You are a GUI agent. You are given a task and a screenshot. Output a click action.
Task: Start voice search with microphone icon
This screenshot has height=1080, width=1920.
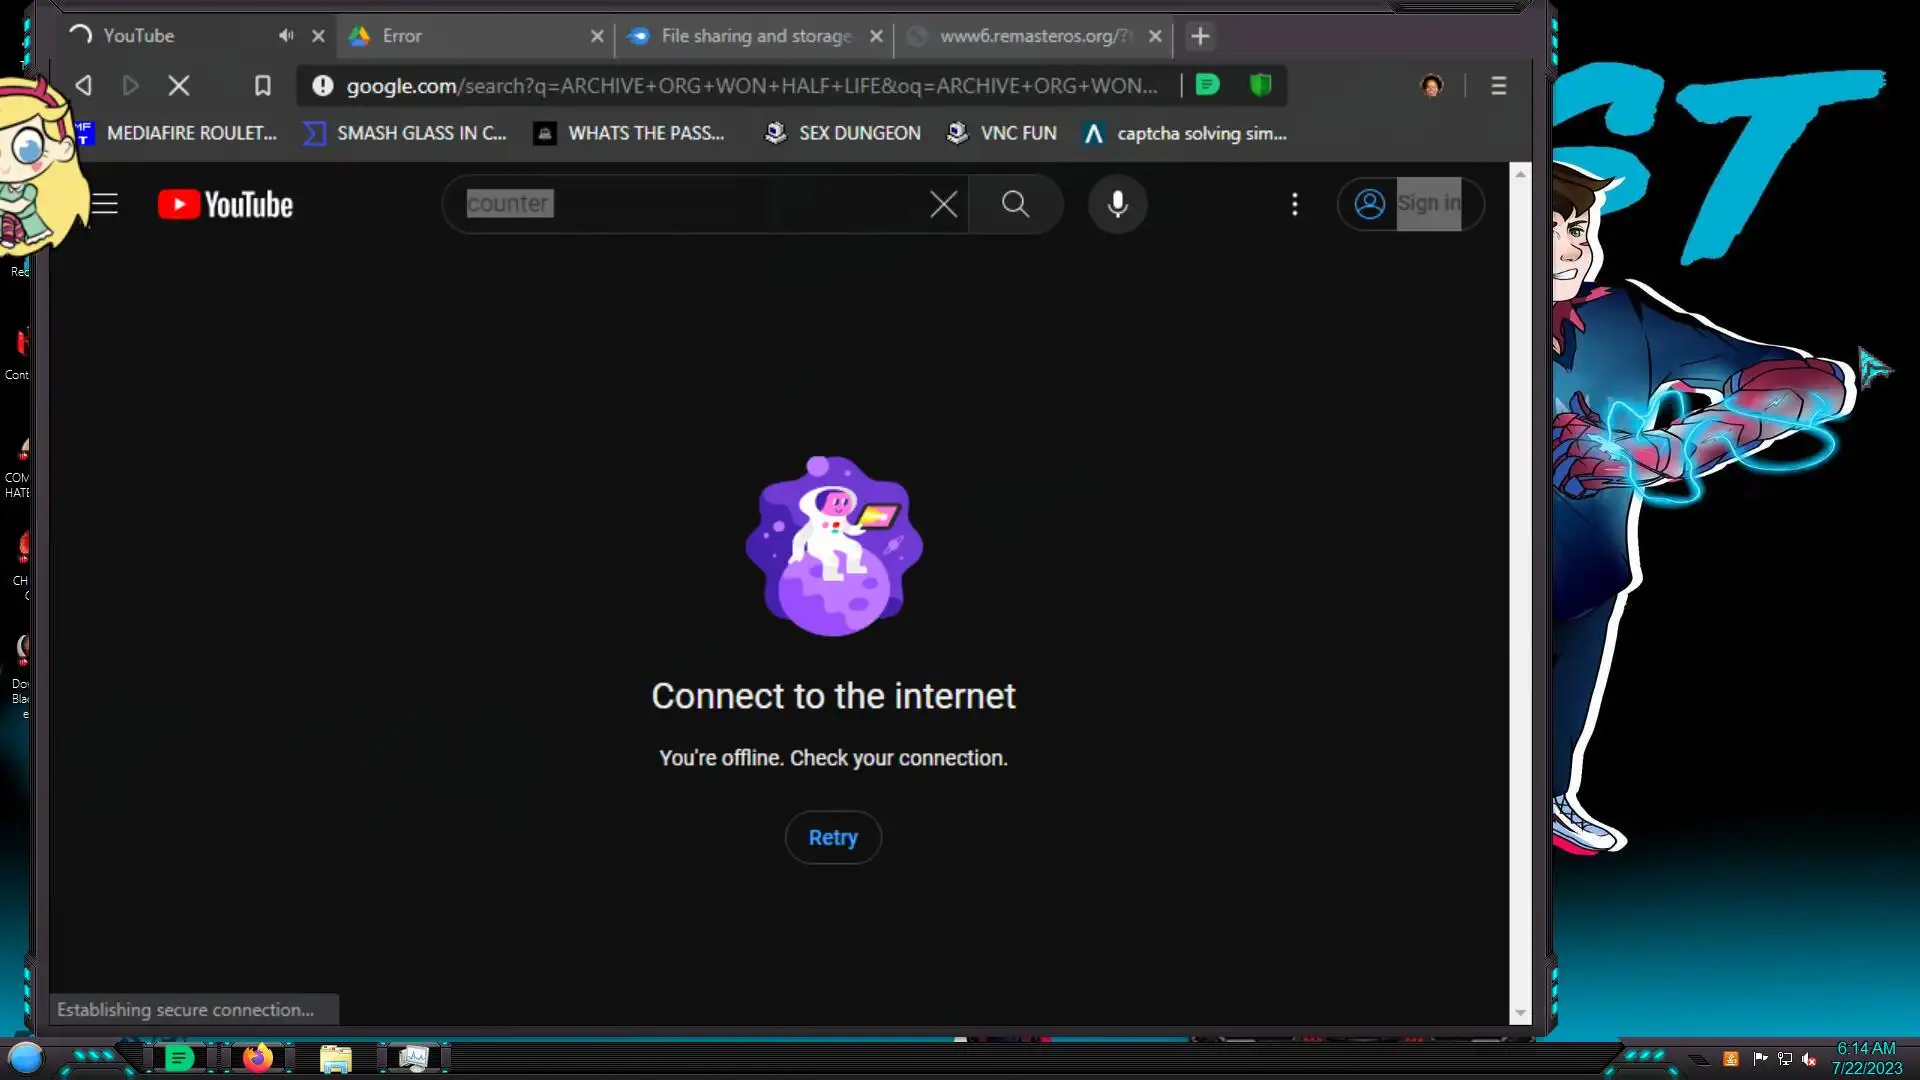(x=1117, y=204)
